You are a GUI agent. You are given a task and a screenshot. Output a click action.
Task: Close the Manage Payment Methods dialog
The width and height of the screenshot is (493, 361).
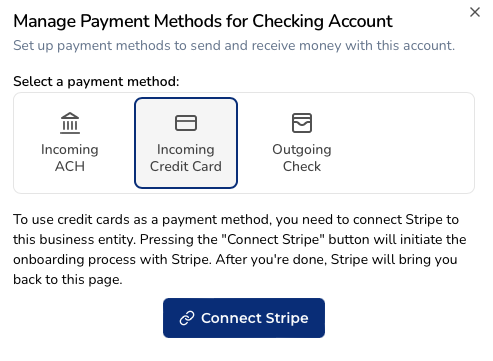coord(475,12)
